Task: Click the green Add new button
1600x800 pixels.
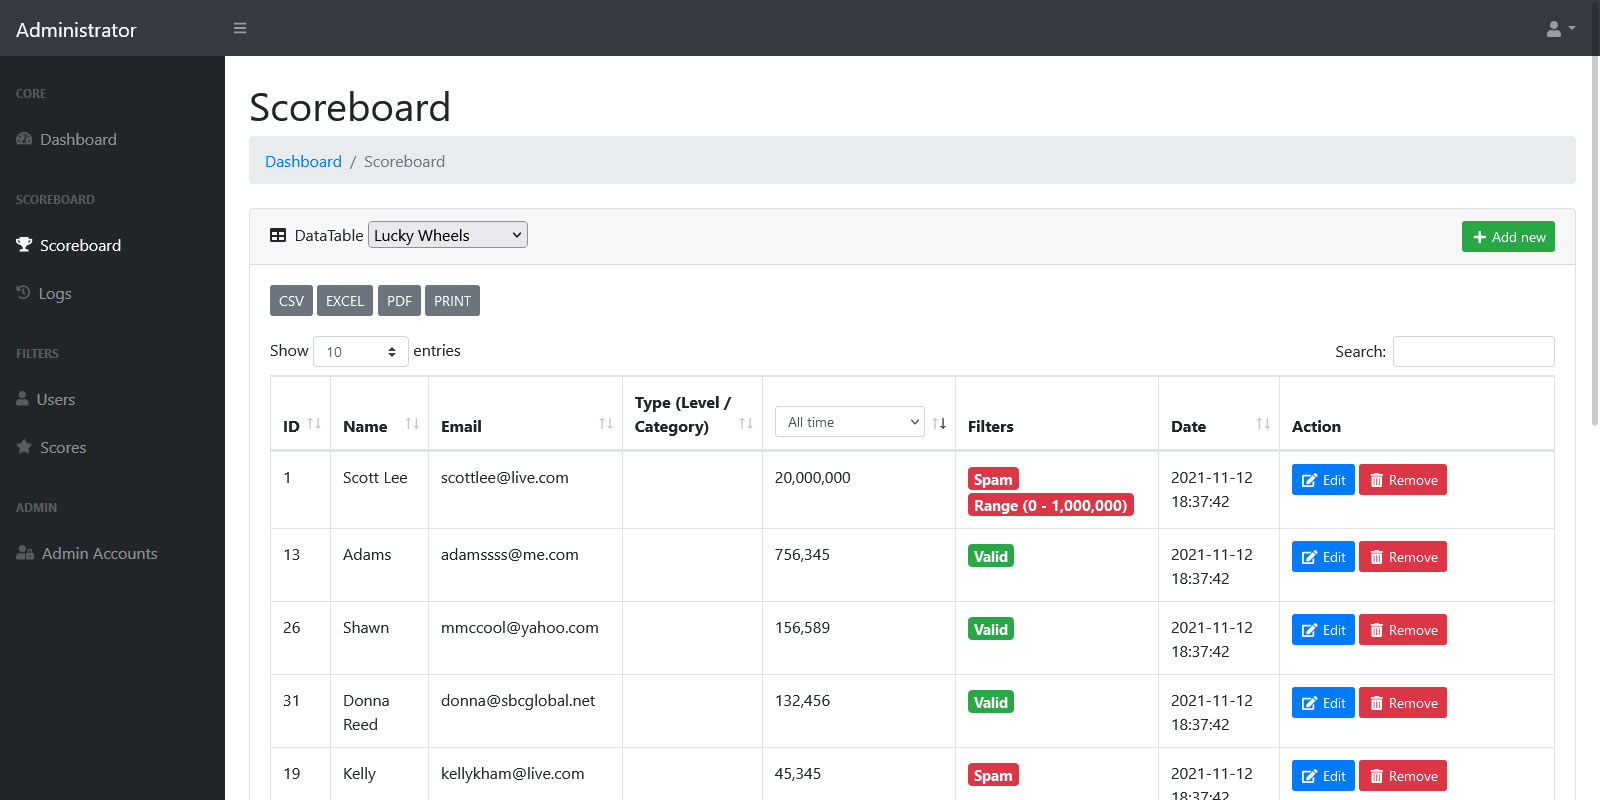Action: click(1507, 237)
